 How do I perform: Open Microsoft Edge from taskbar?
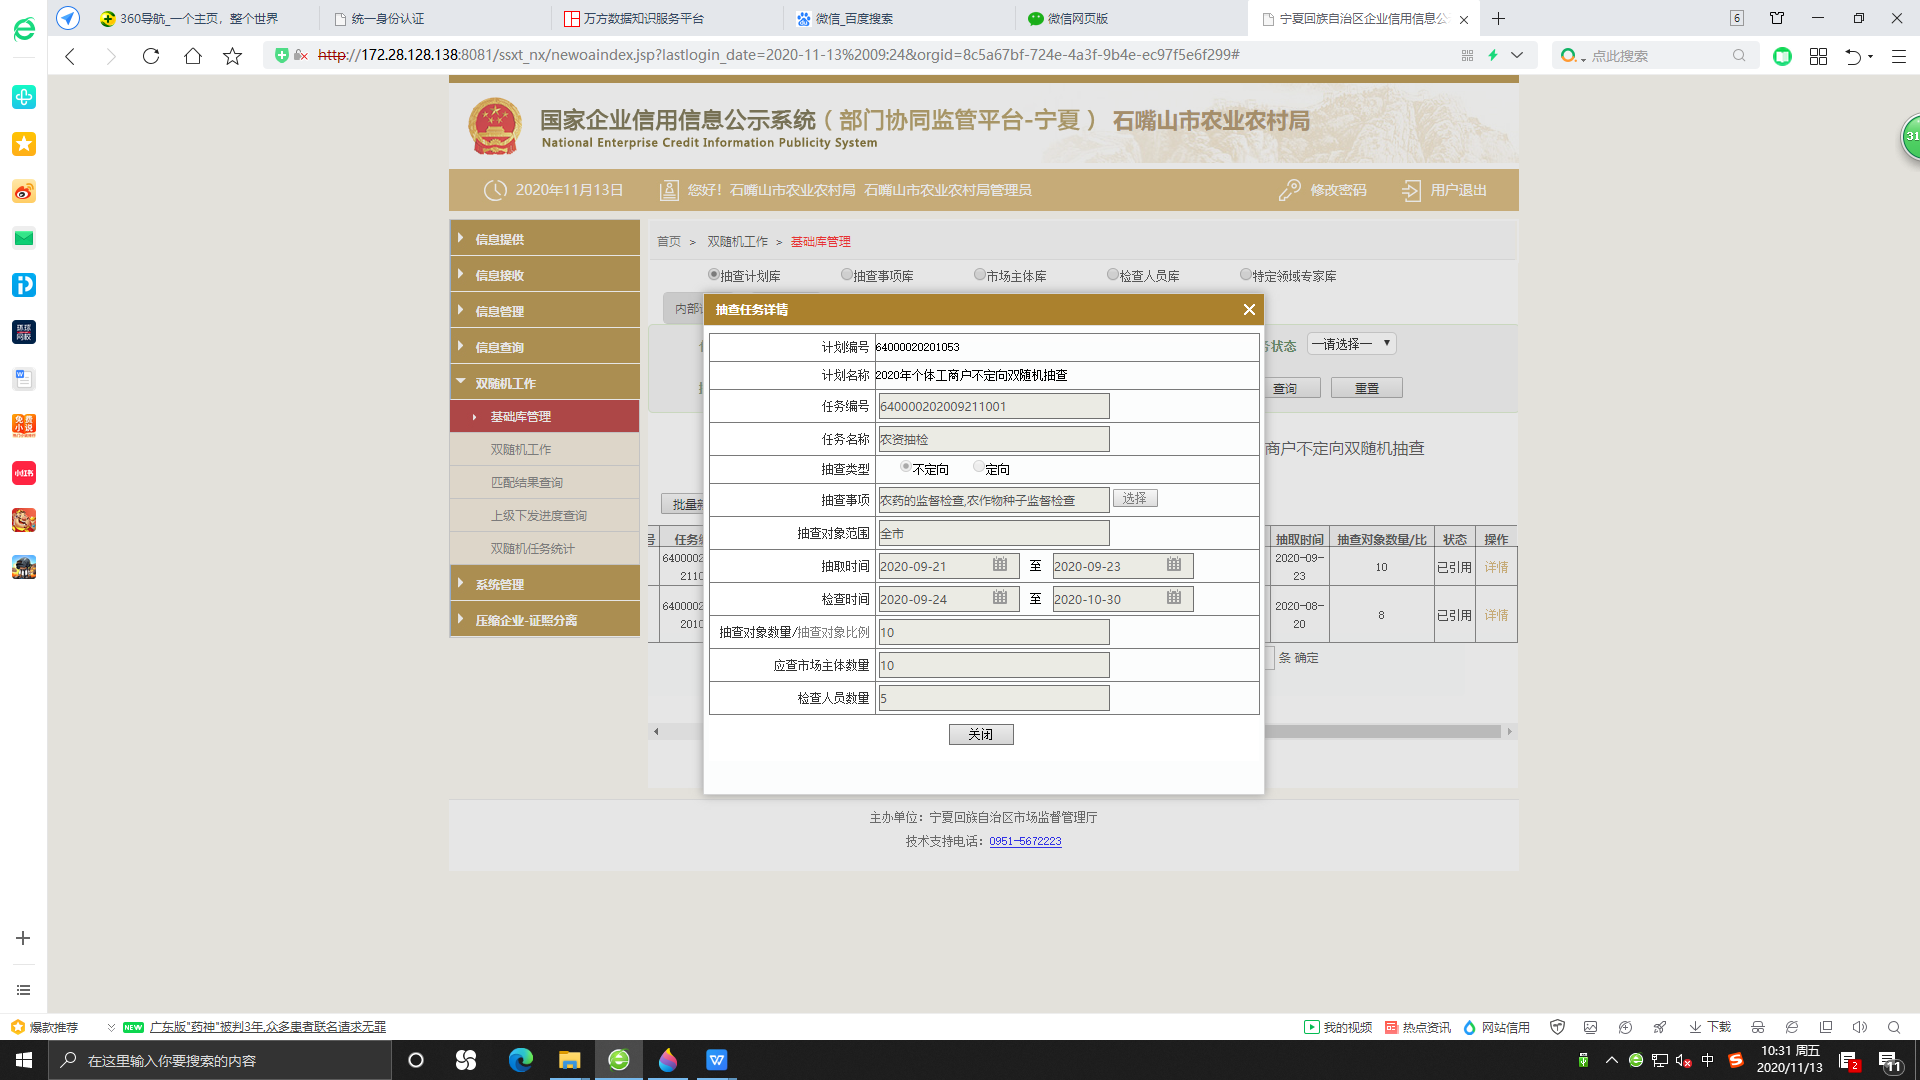tap(520, 1060)
